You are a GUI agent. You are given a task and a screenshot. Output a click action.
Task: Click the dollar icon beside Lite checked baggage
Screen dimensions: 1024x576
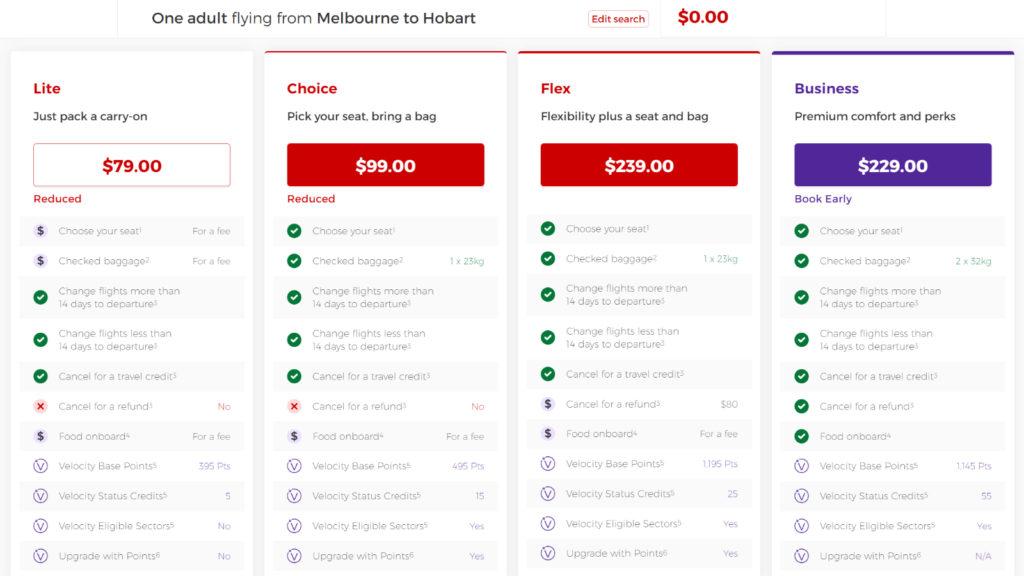[40, 261]
